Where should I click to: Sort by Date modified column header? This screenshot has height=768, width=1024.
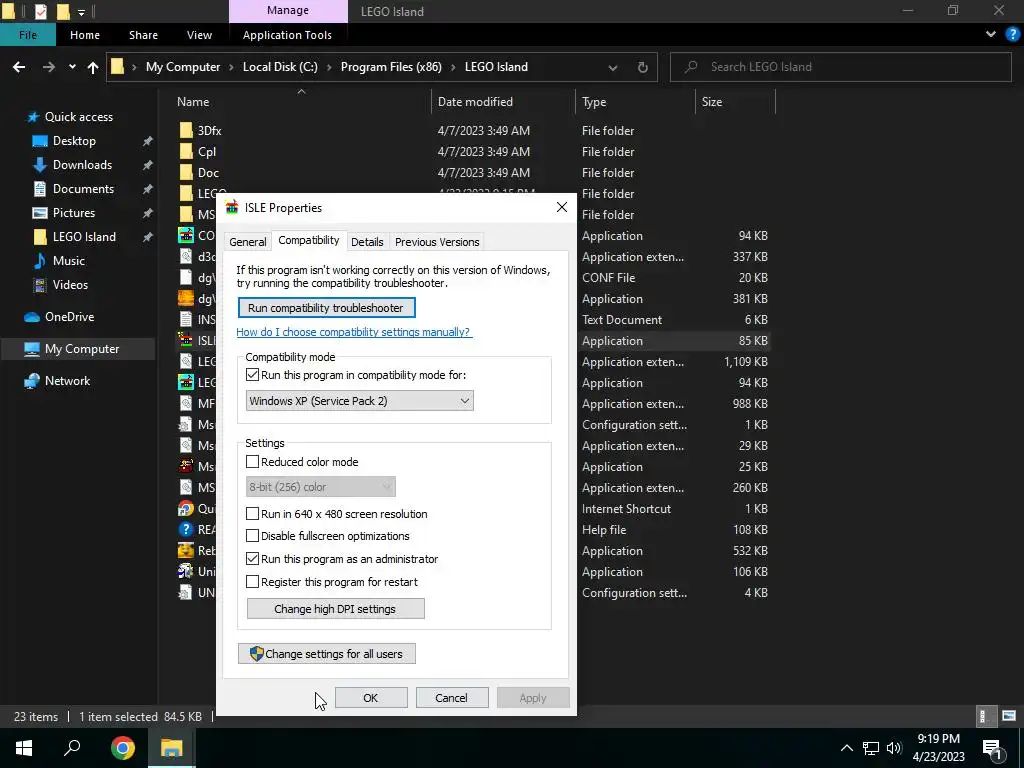pyautogui.click(x=503, y=102)
